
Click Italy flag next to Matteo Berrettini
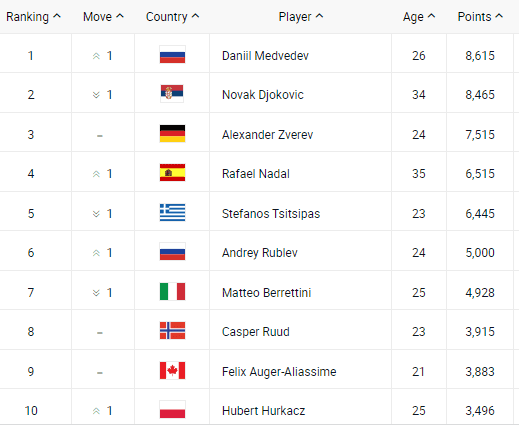tap(172, 292)
